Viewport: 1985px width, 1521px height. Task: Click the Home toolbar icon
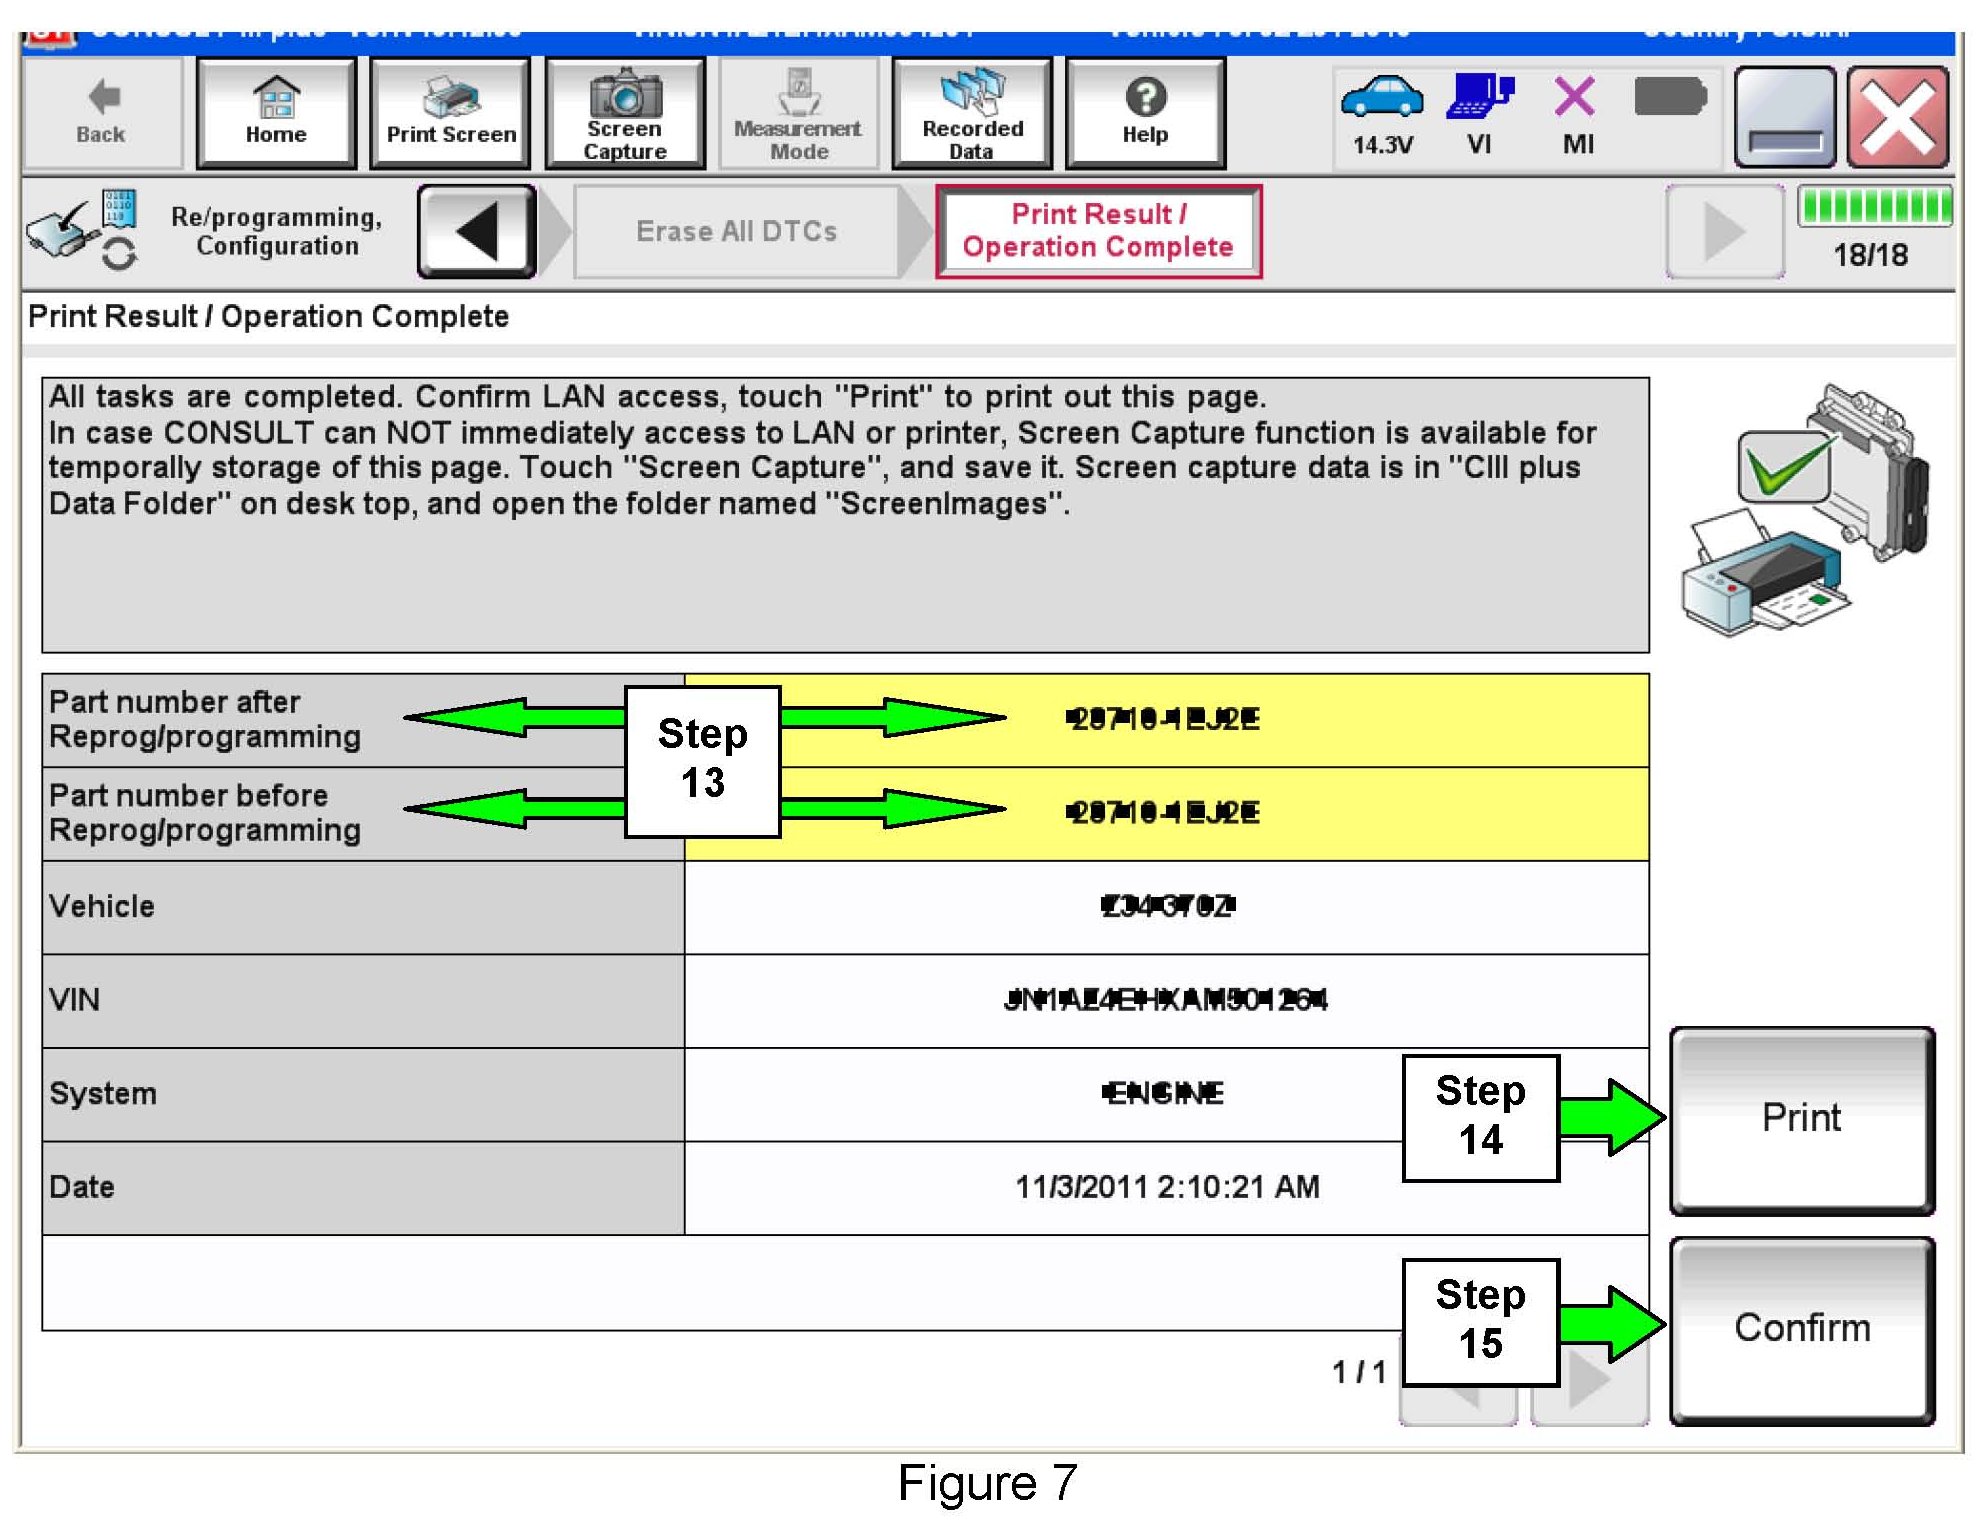276,113
